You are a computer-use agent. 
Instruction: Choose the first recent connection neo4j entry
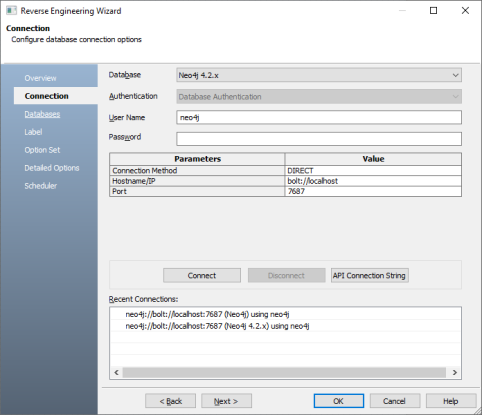tap(207, 314)
